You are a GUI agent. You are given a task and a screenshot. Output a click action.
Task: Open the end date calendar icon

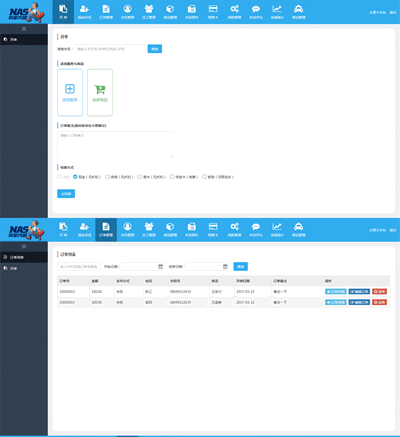click(225, 266)
